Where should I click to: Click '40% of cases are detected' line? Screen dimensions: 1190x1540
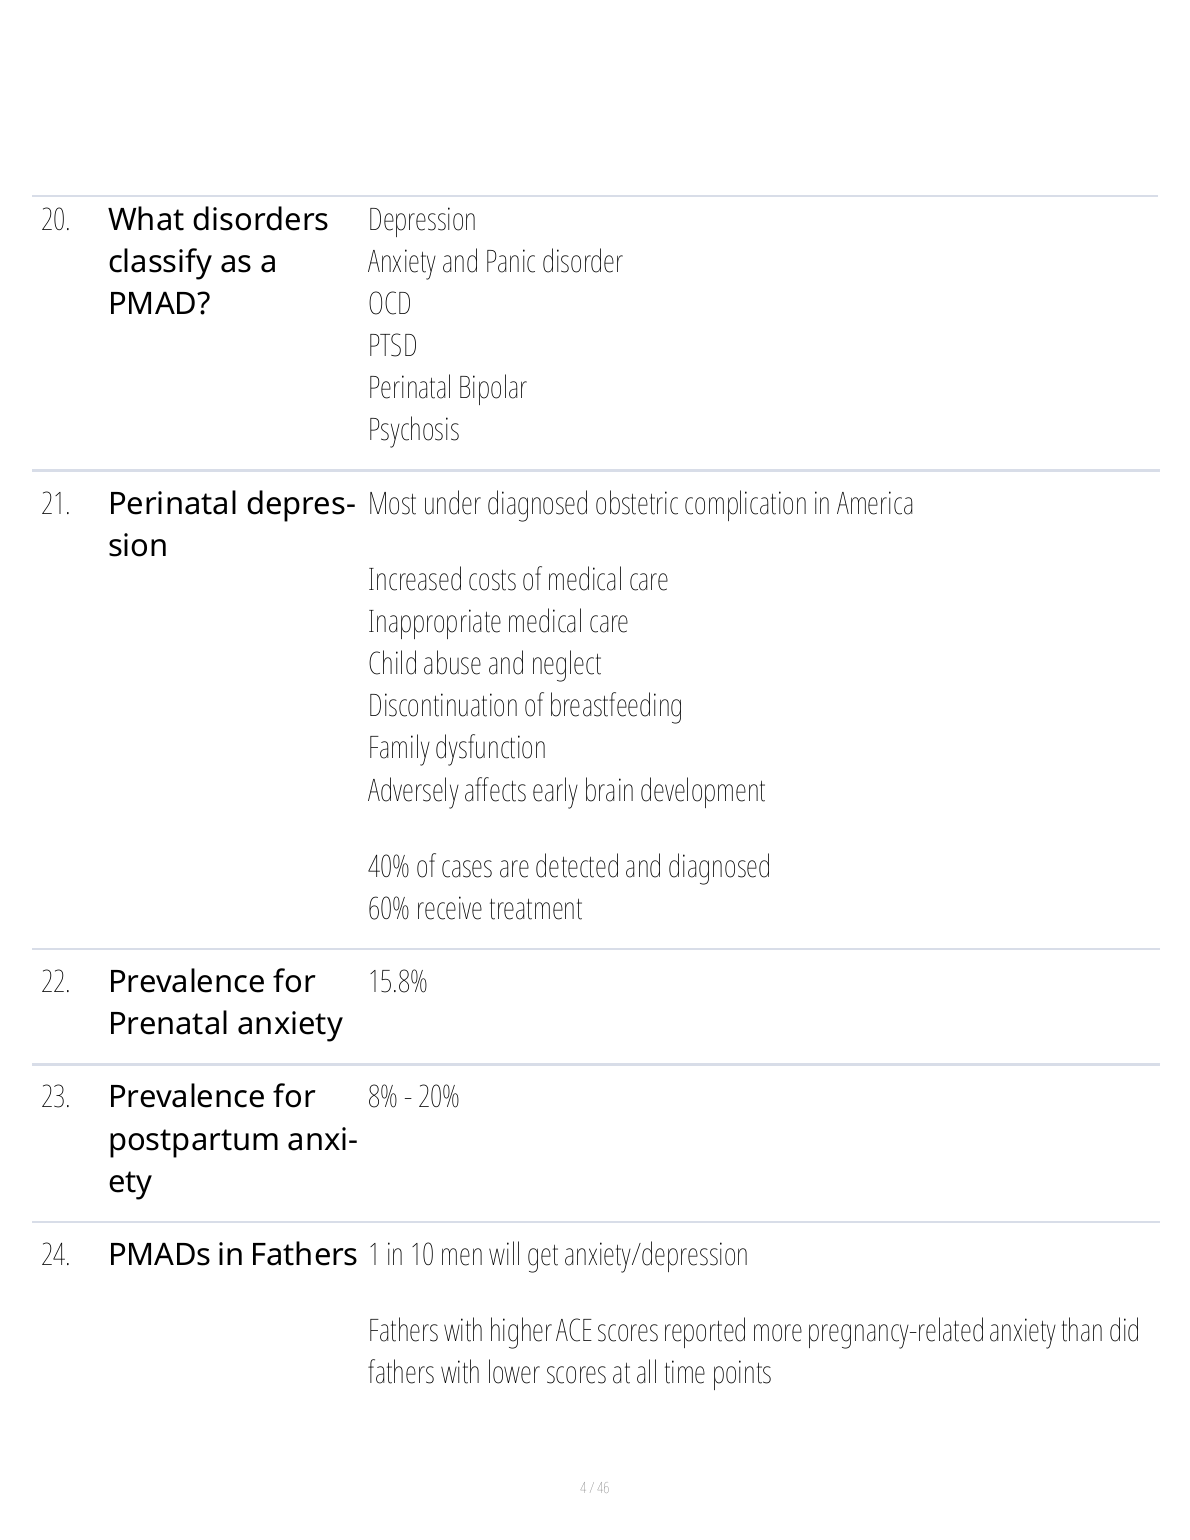[569, 866]
